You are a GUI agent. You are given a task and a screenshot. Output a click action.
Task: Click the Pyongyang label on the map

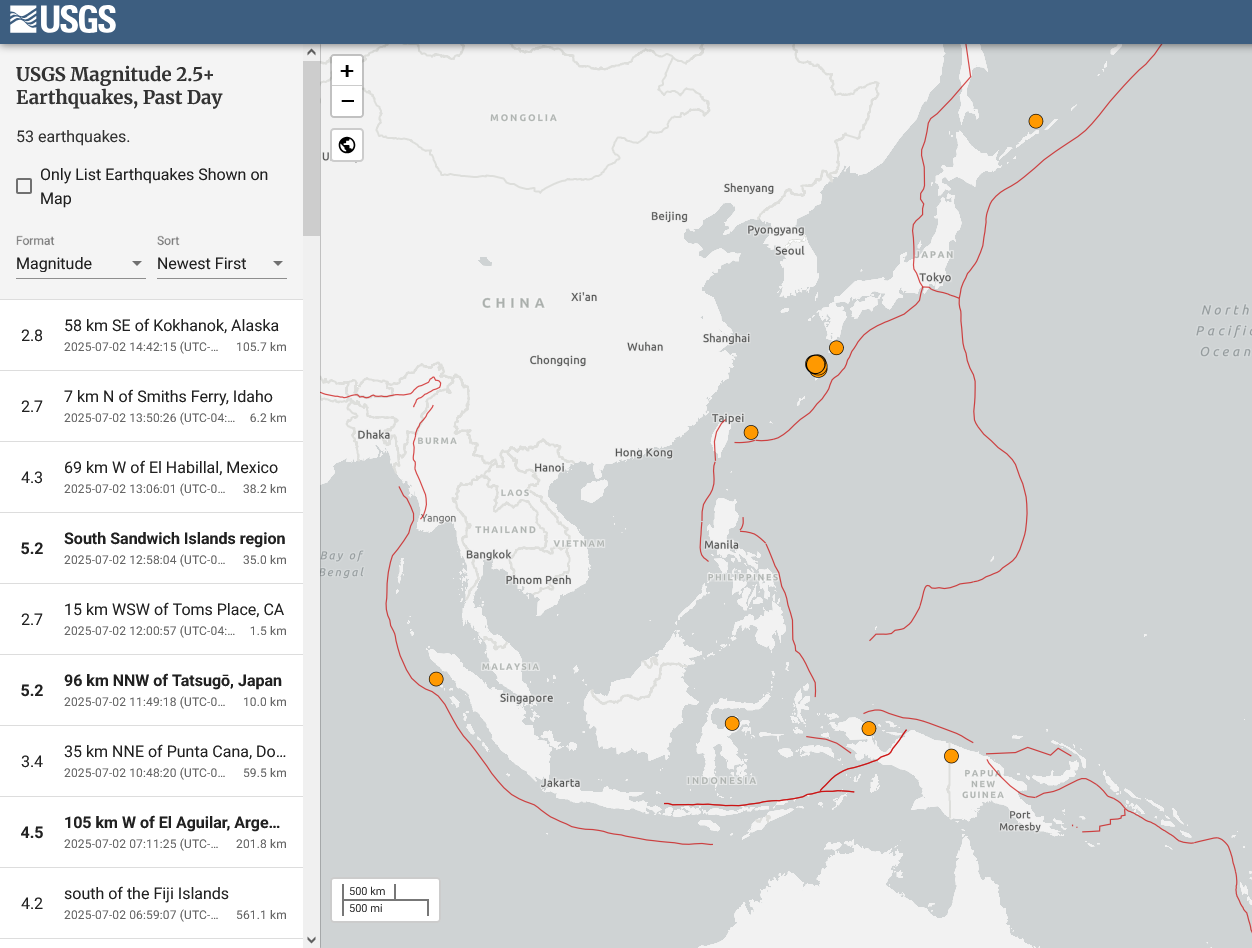(x=776, y=230)
